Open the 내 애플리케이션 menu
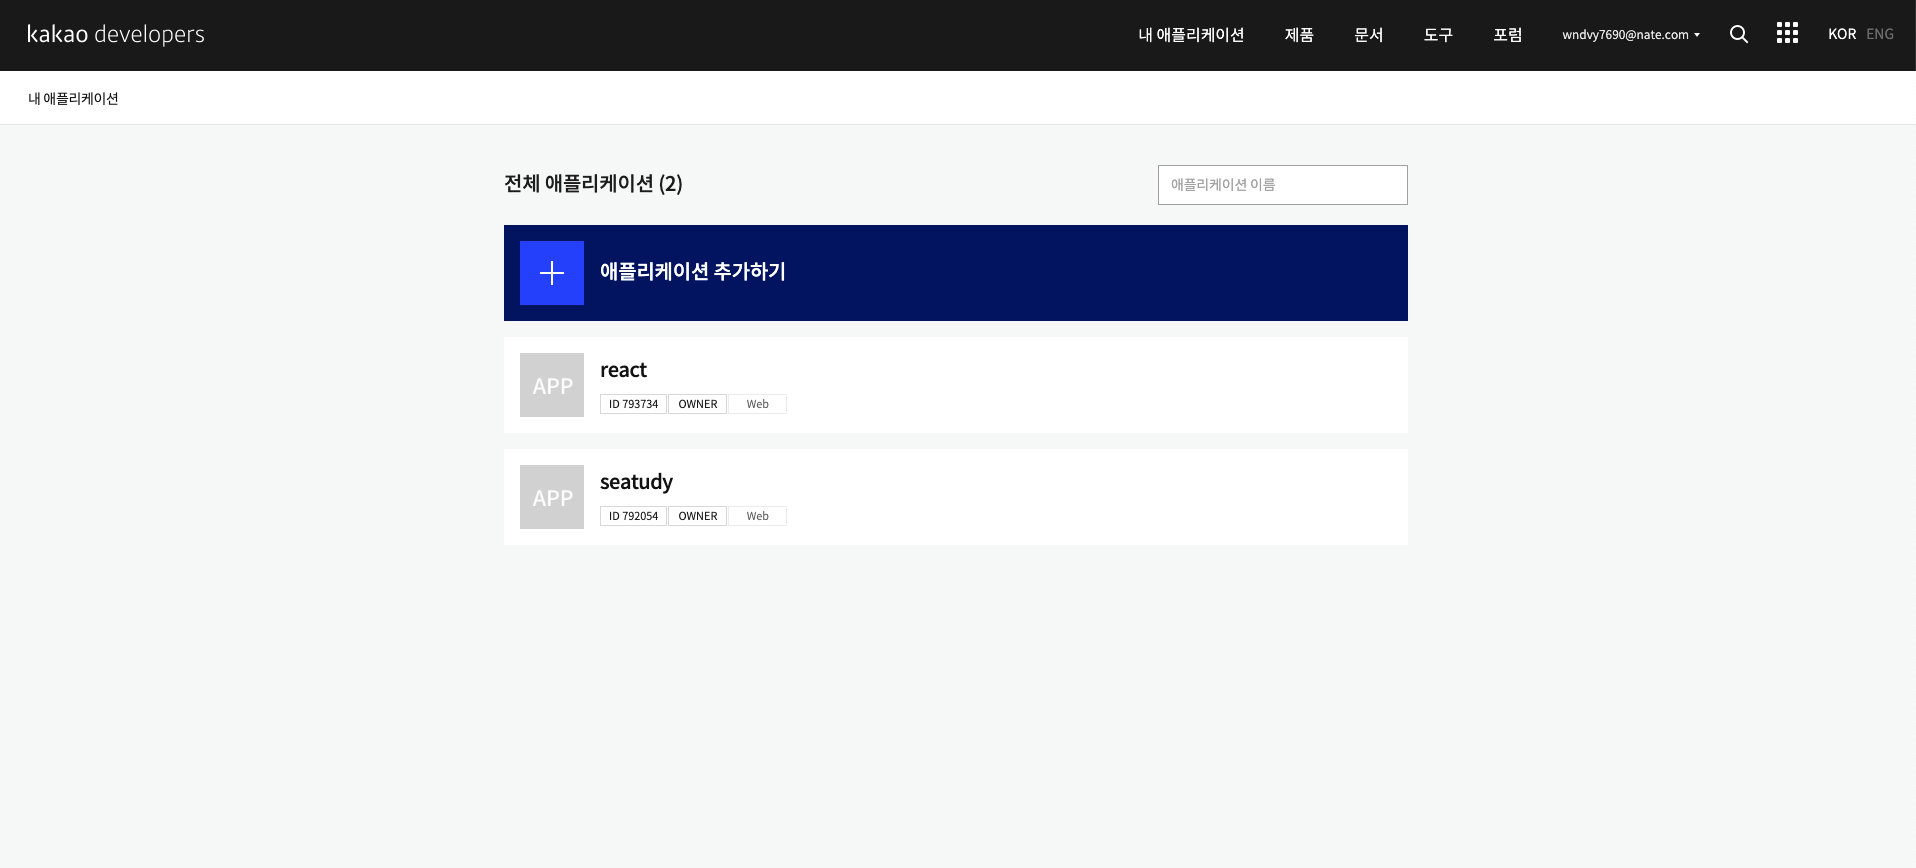 coord(1191,35)
